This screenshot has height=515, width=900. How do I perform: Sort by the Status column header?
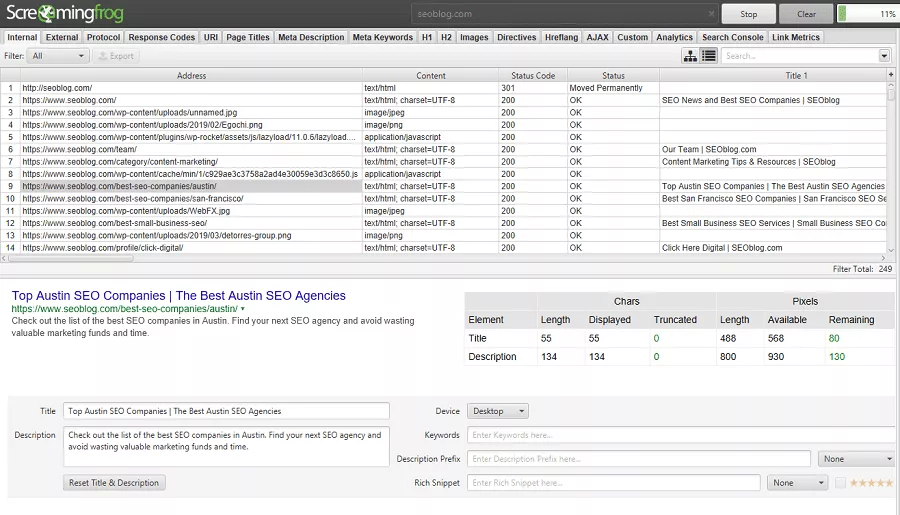point(613,75)
